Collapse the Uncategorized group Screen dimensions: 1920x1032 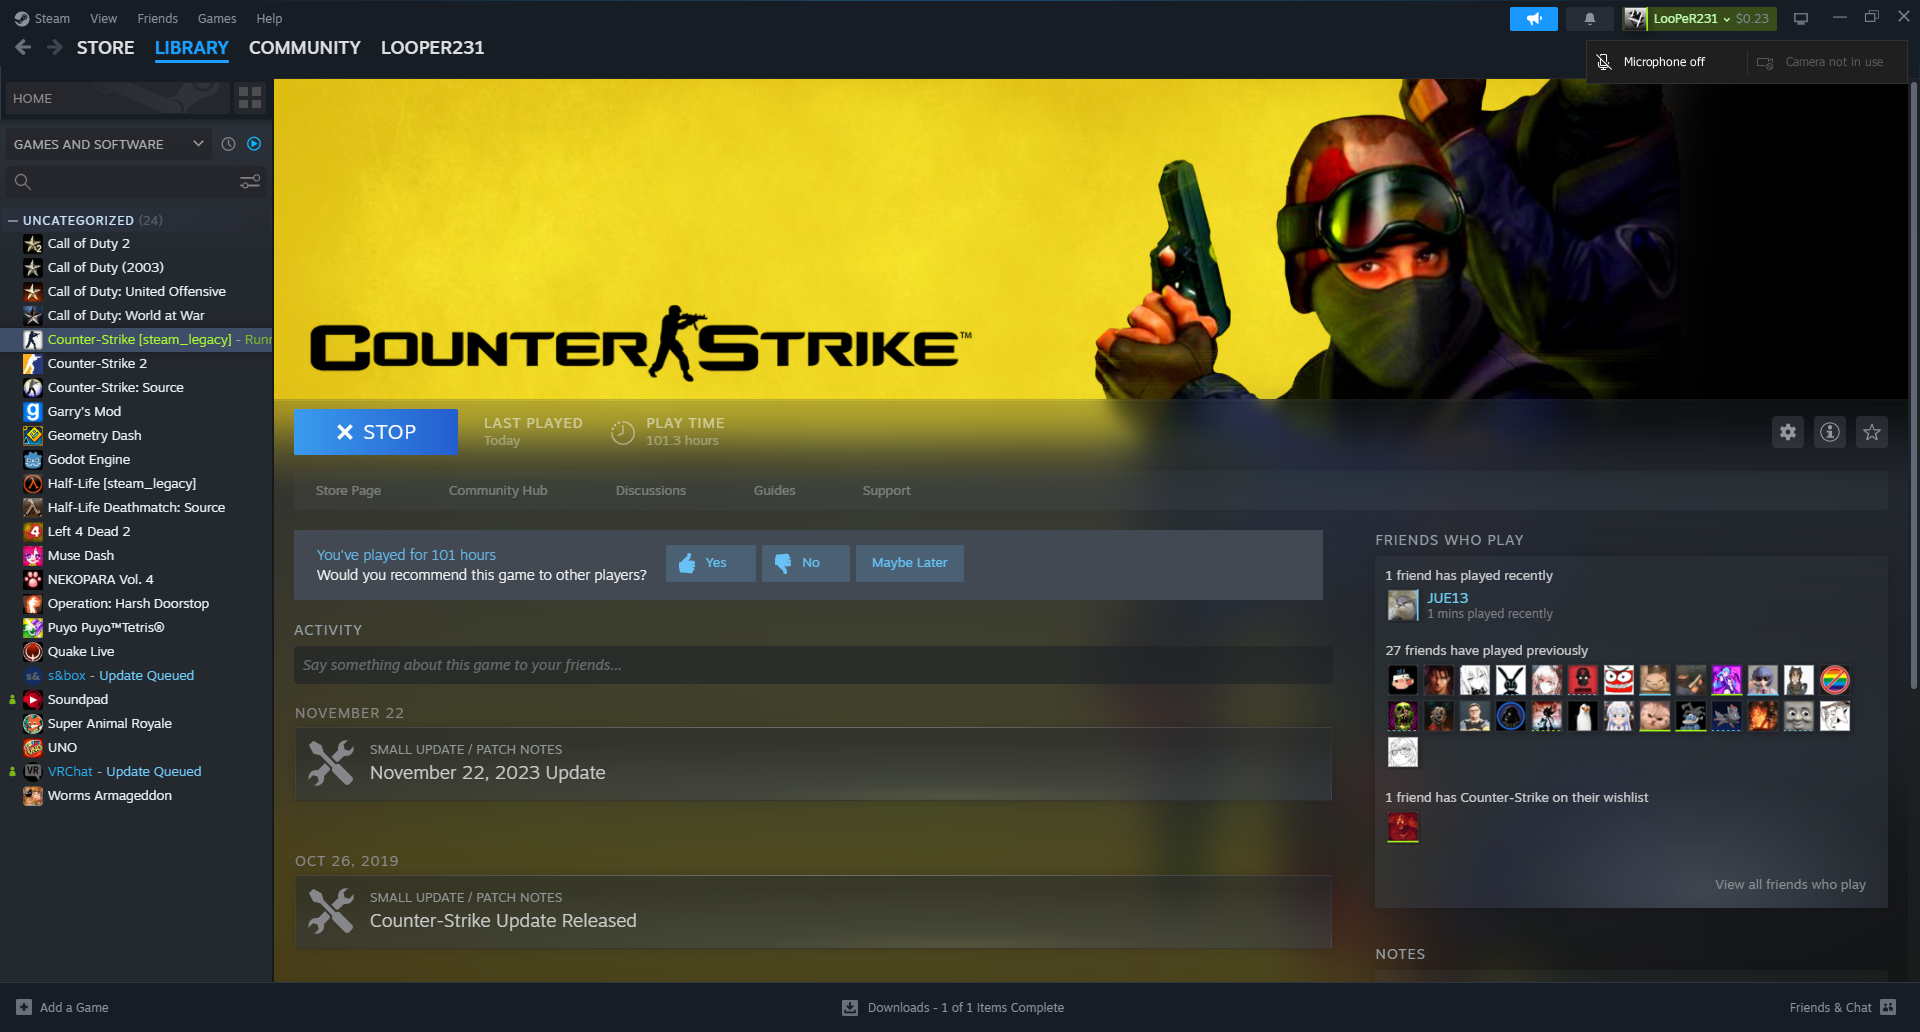tap(13, 221)
